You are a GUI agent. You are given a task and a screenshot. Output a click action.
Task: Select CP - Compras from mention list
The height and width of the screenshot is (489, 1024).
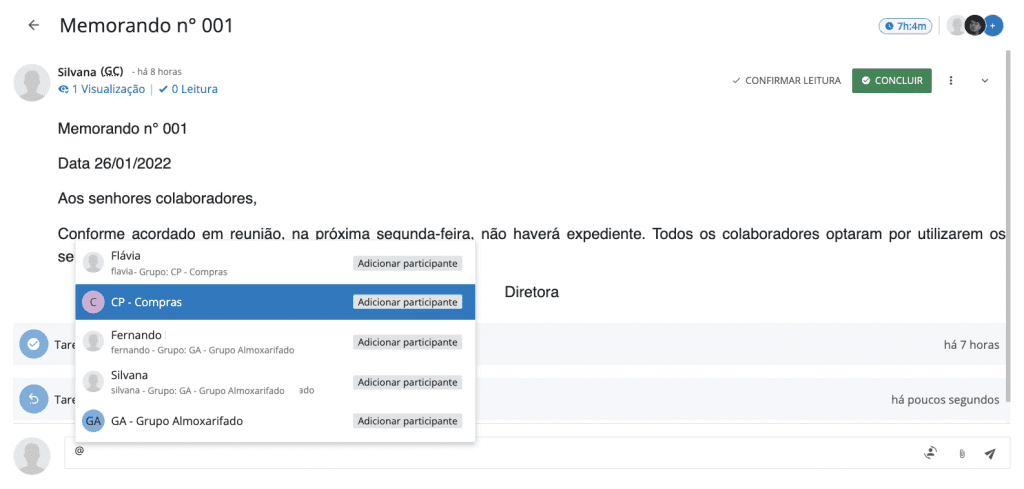tap(147, 301)
